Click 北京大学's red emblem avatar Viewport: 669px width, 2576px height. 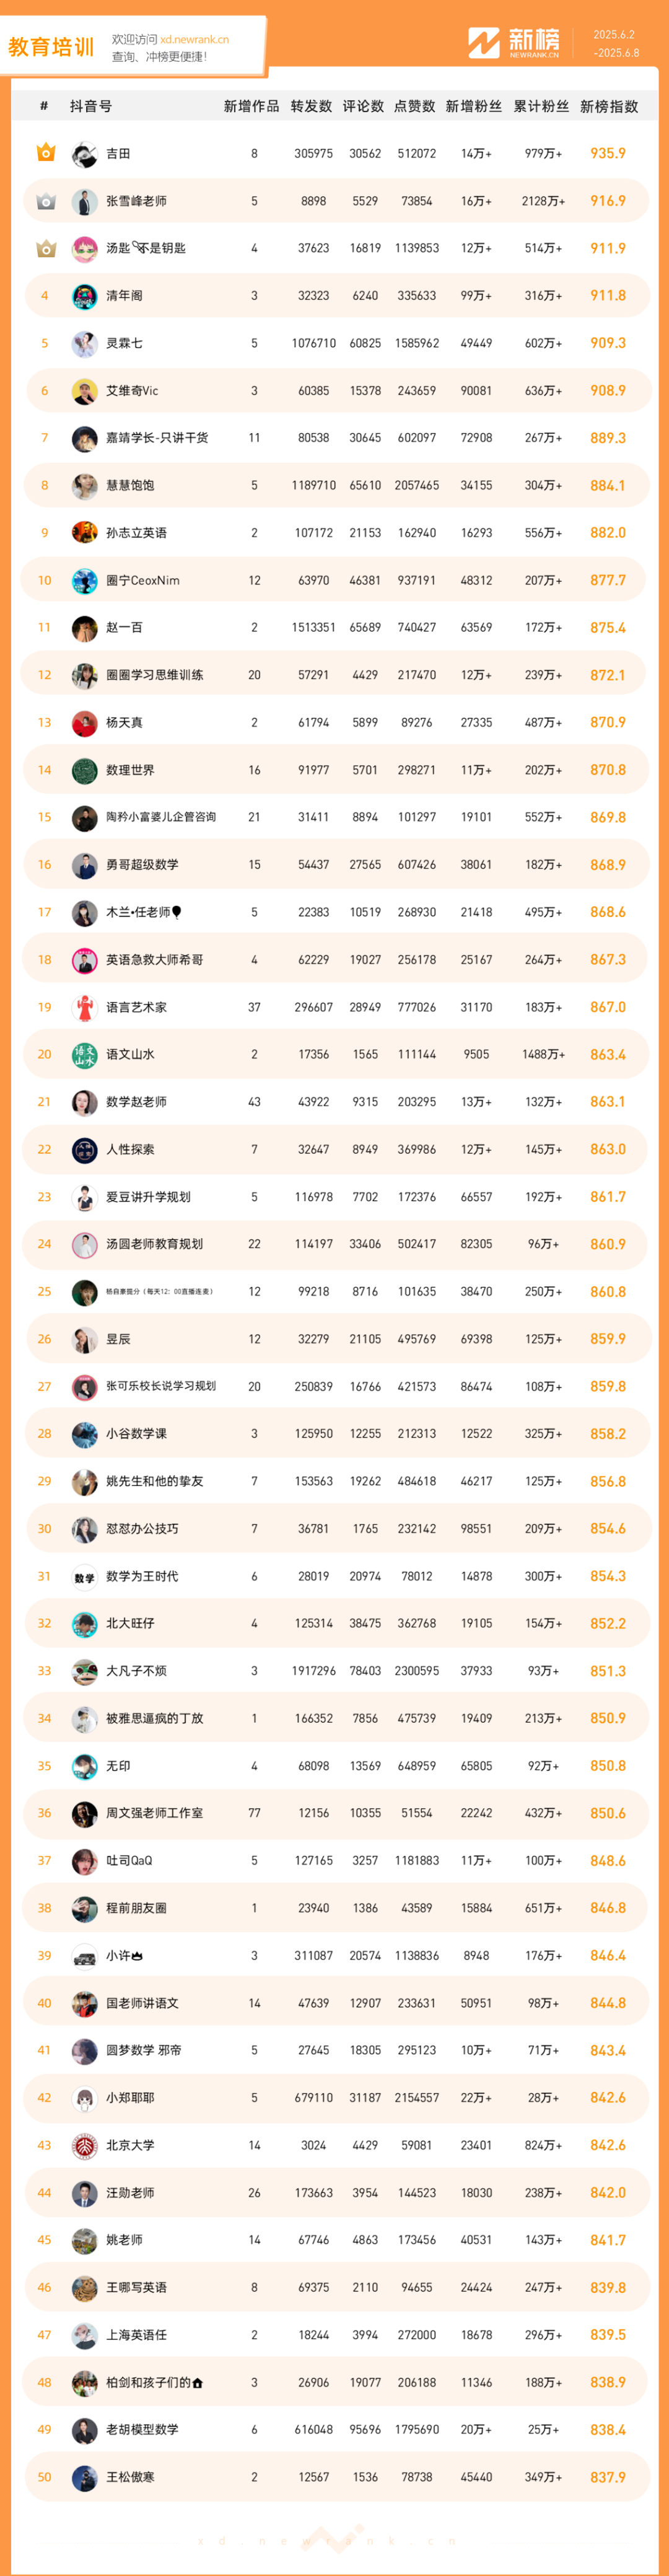tap(84, 2145)
